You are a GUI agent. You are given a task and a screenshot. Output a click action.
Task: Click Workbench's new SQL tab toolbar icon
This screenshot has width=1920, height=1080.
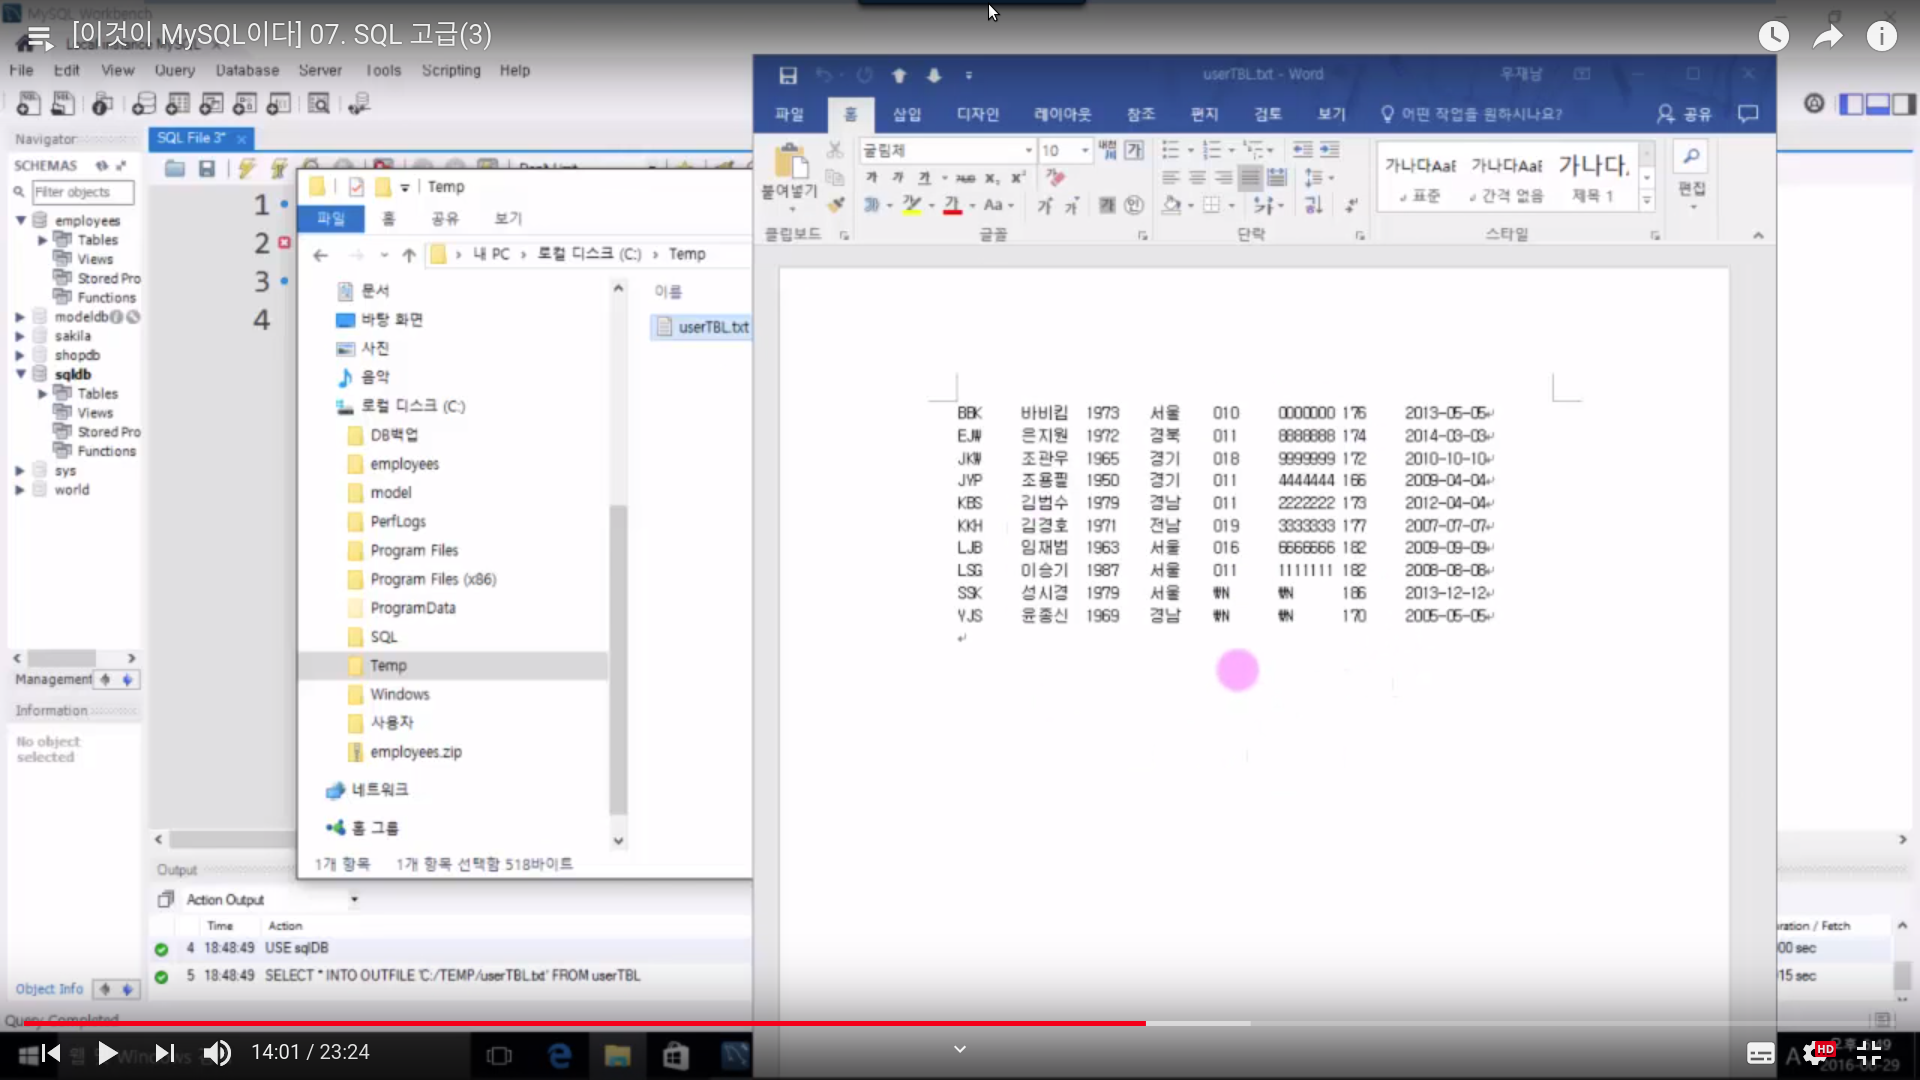(29, 103)
